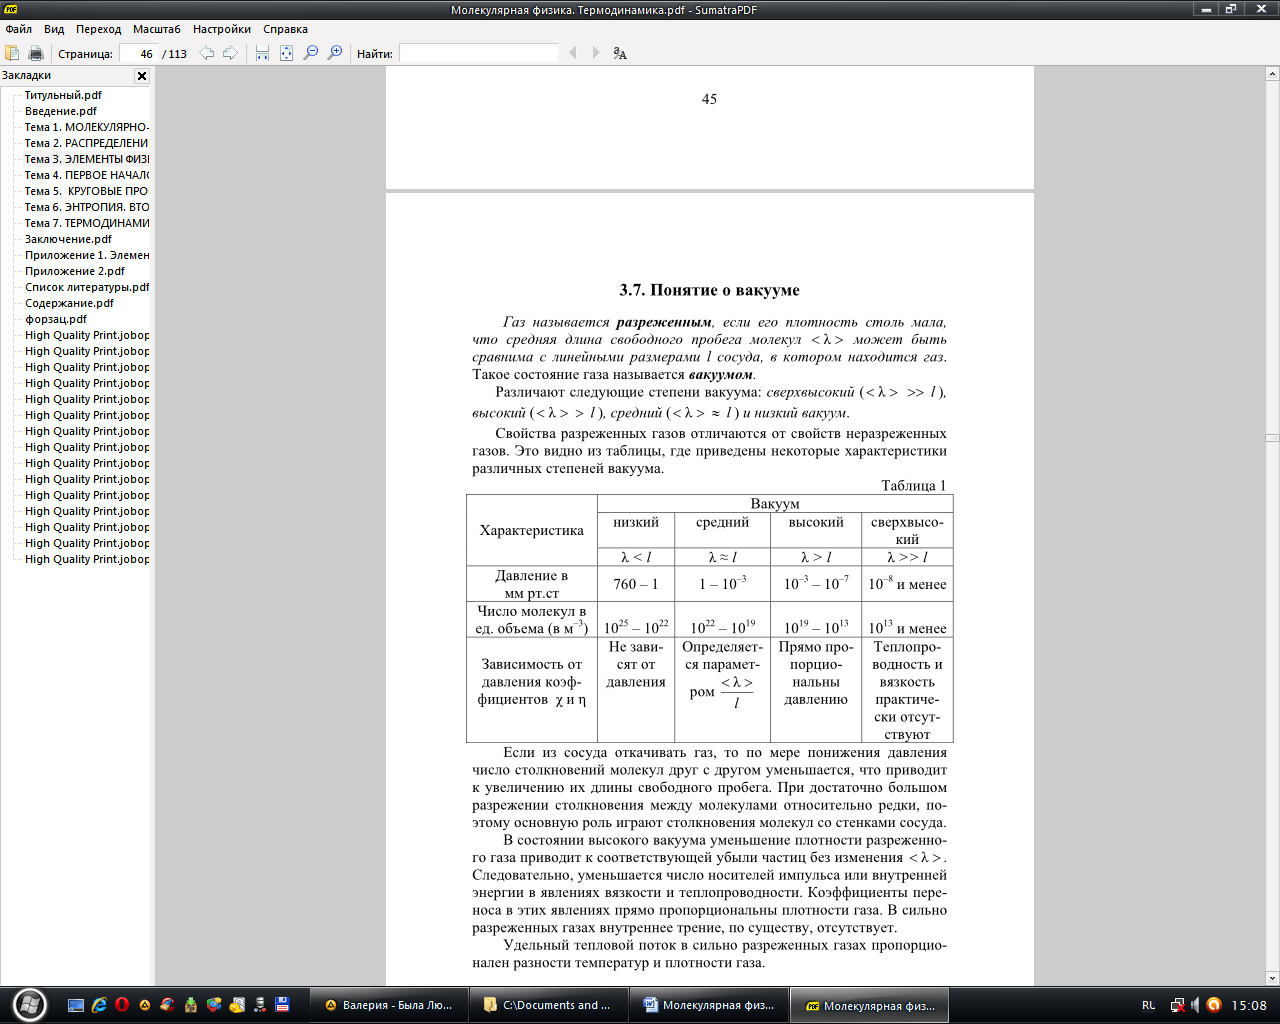Open the Справка menu

(285, 29)
